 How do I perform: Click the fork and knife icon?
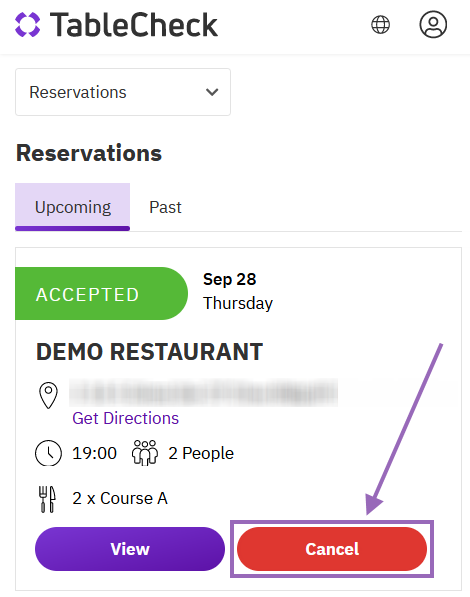[47, 499]
